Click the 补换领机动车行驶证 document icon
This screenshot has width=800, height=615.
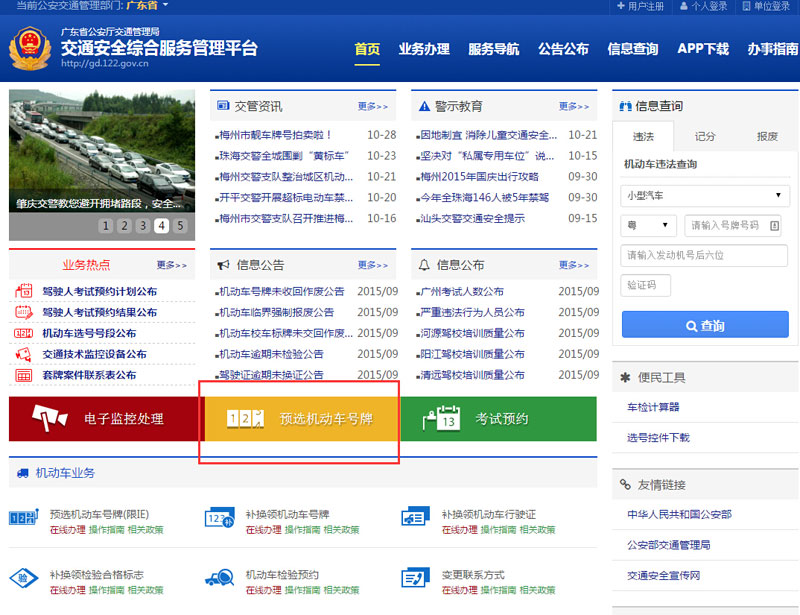tap(415, 519)
